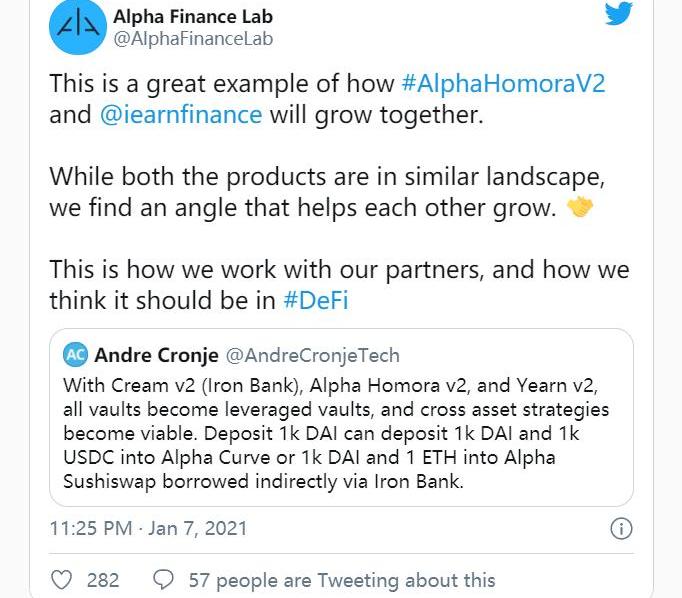This screenshot has width=682, height=598.
Task: Visit the @AlphaFinanceLab handle
Action: [193, 39]
